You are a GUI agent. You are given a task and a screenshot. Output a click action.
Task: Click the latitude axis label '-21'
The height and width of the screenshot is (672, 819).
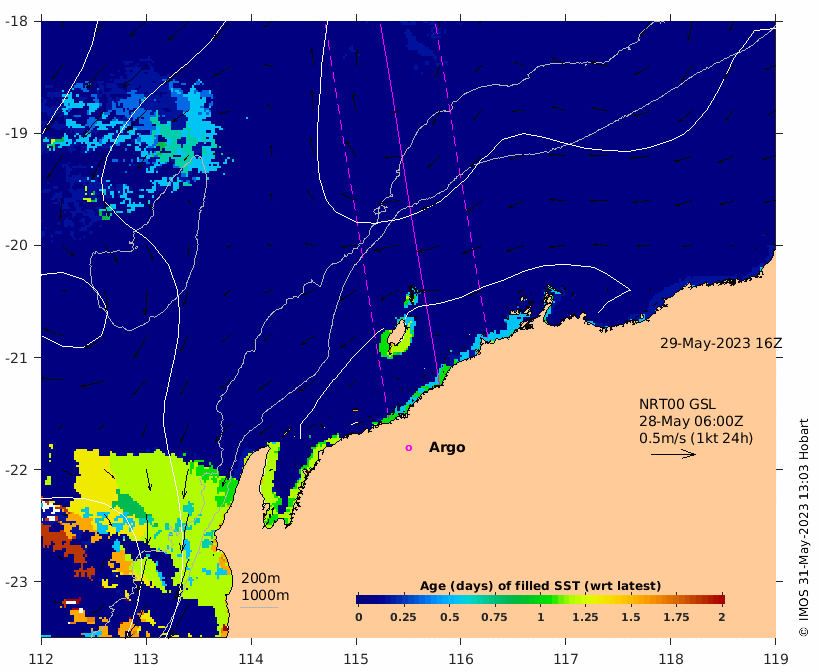point(15,358)
